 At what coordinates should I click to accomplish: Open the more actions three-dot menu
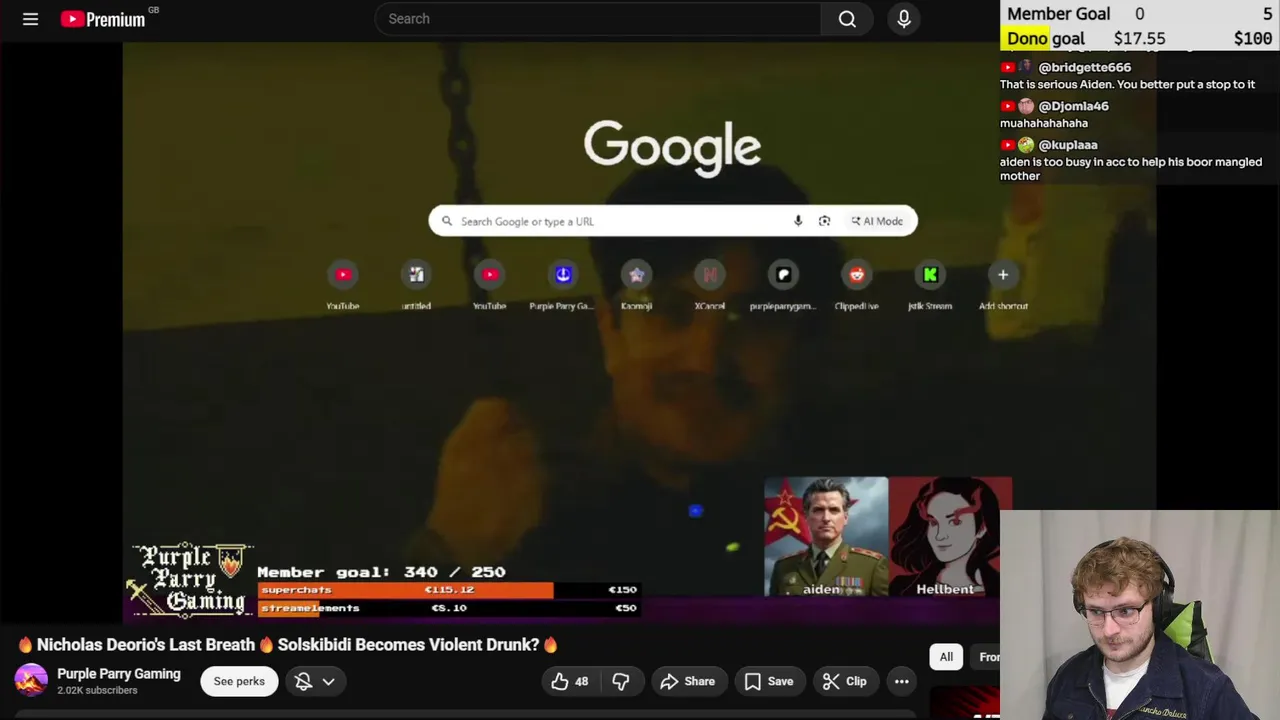click(x=901, y=681)
